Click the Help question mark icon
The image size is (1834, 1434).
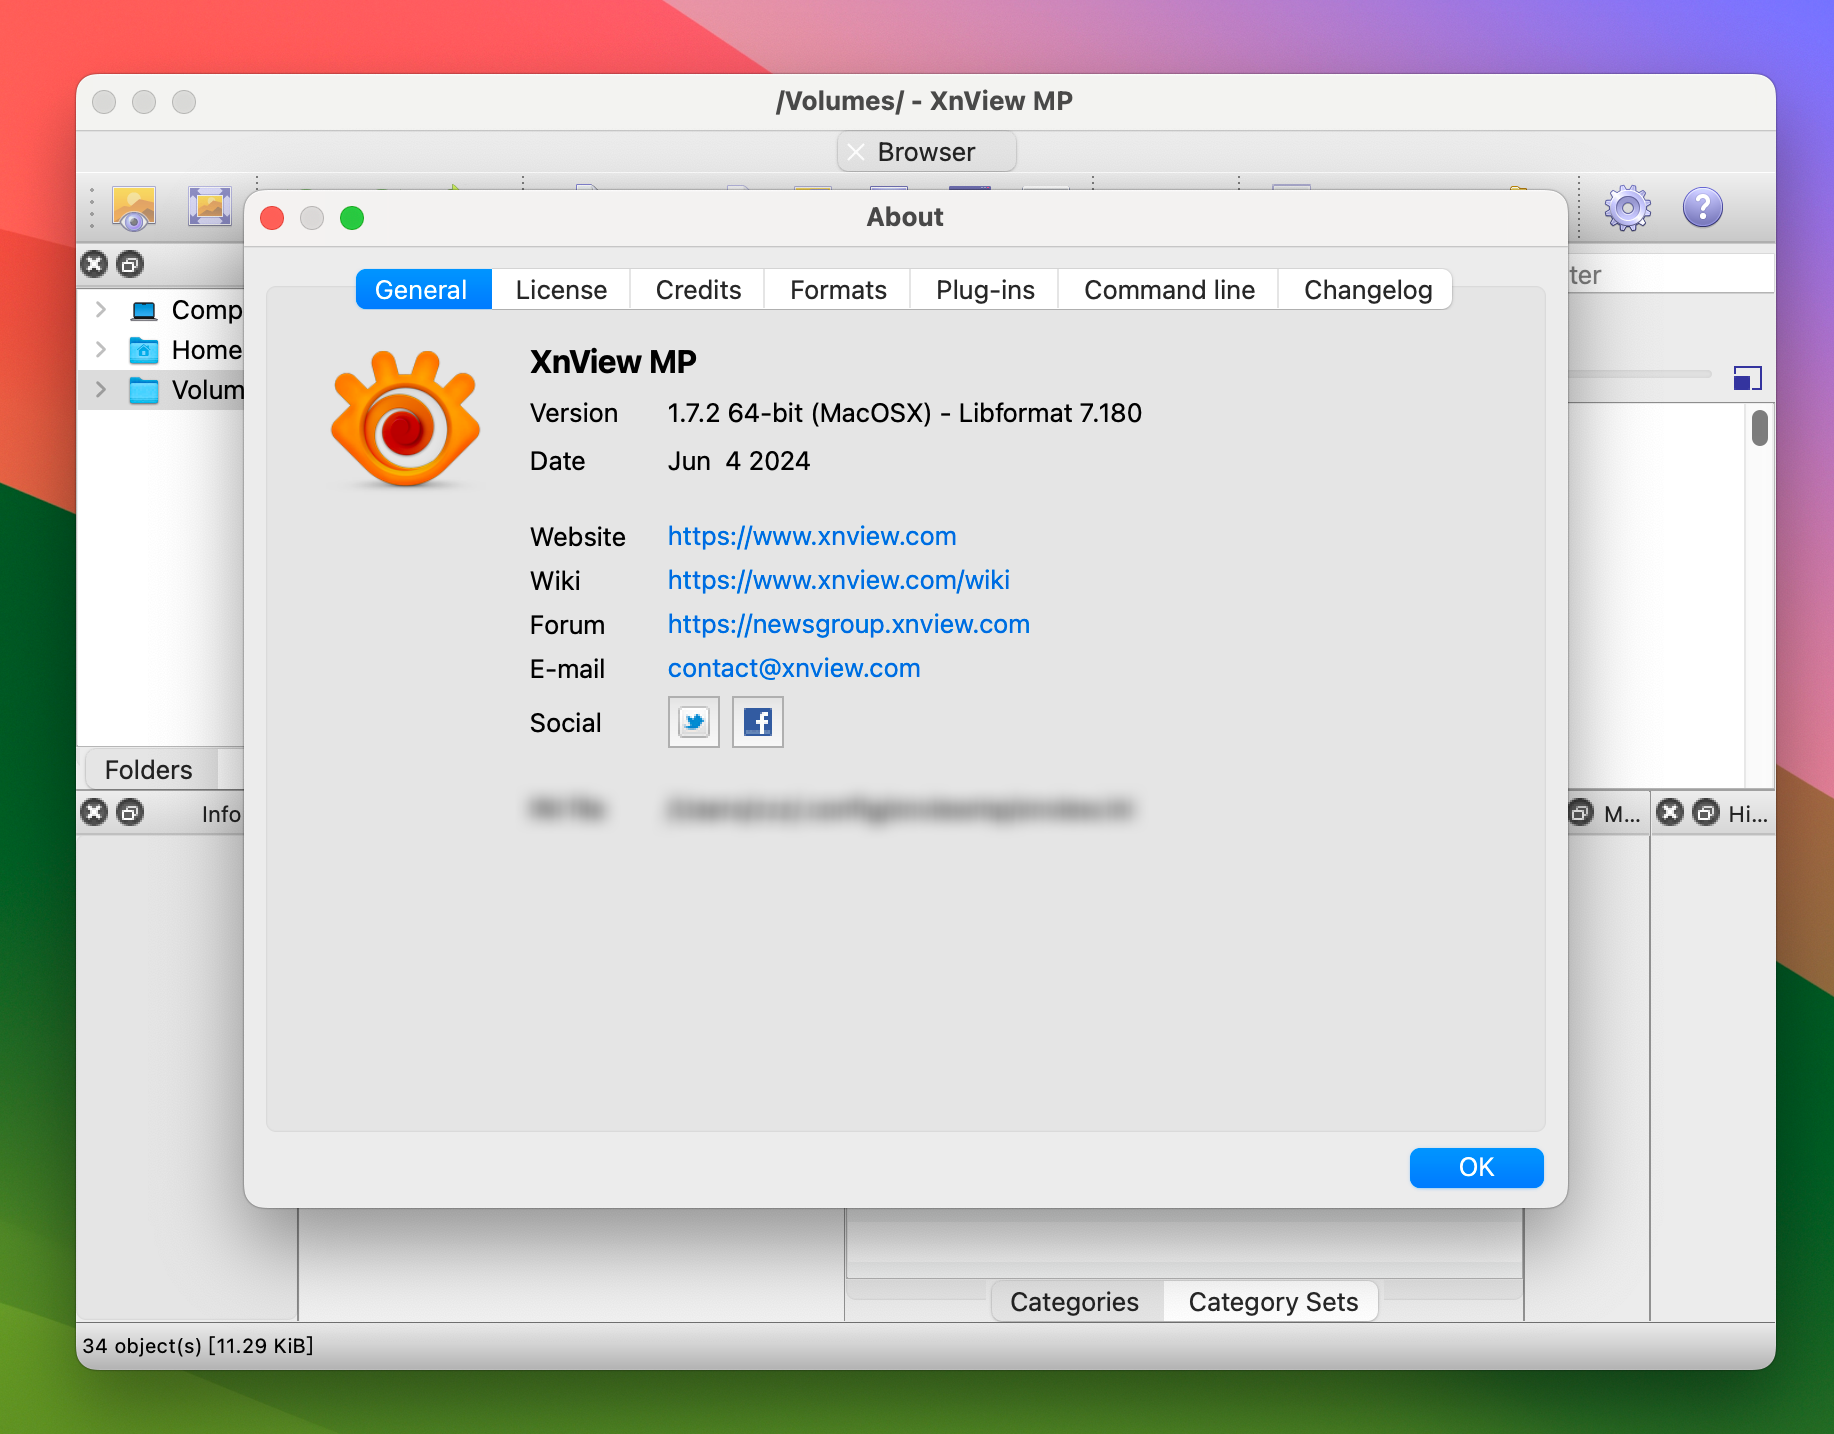[1702, 208]
